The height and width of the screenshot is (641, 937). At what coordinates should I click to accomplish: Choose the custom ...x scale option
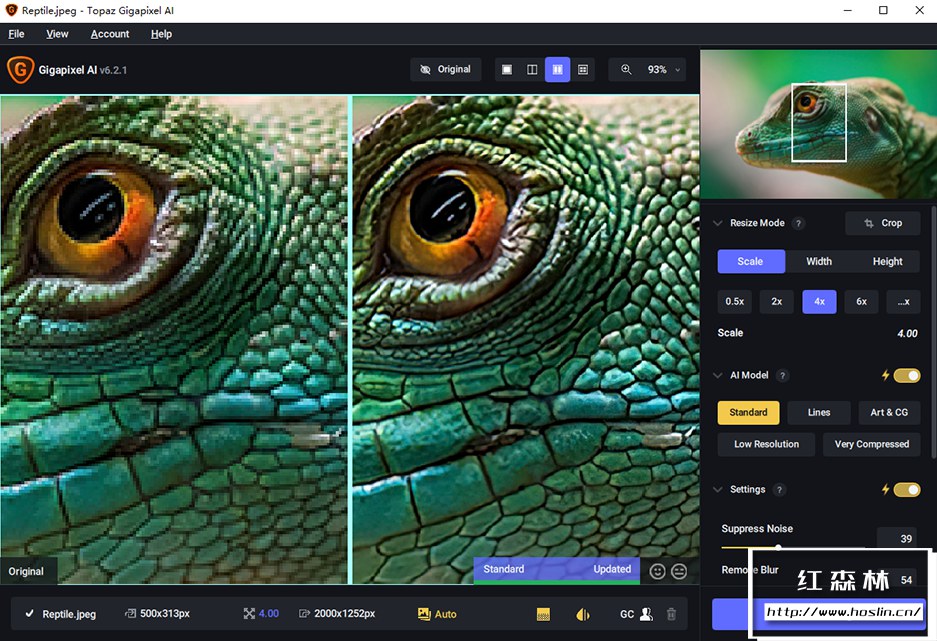pyautogui.click(x=904, y=302)
